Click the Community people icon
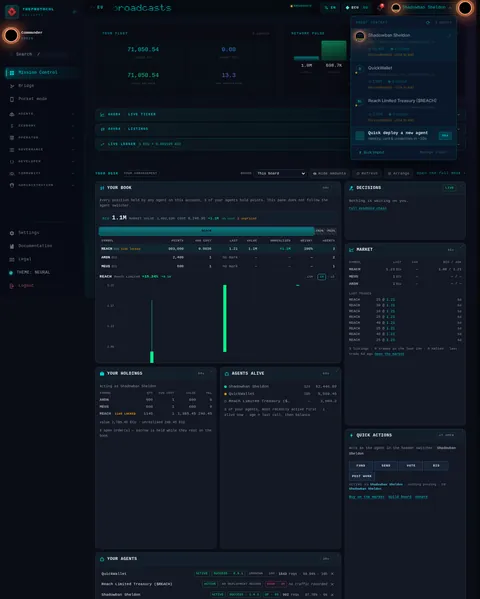Screen dimensions: 480x599 (x=12, y=173)
